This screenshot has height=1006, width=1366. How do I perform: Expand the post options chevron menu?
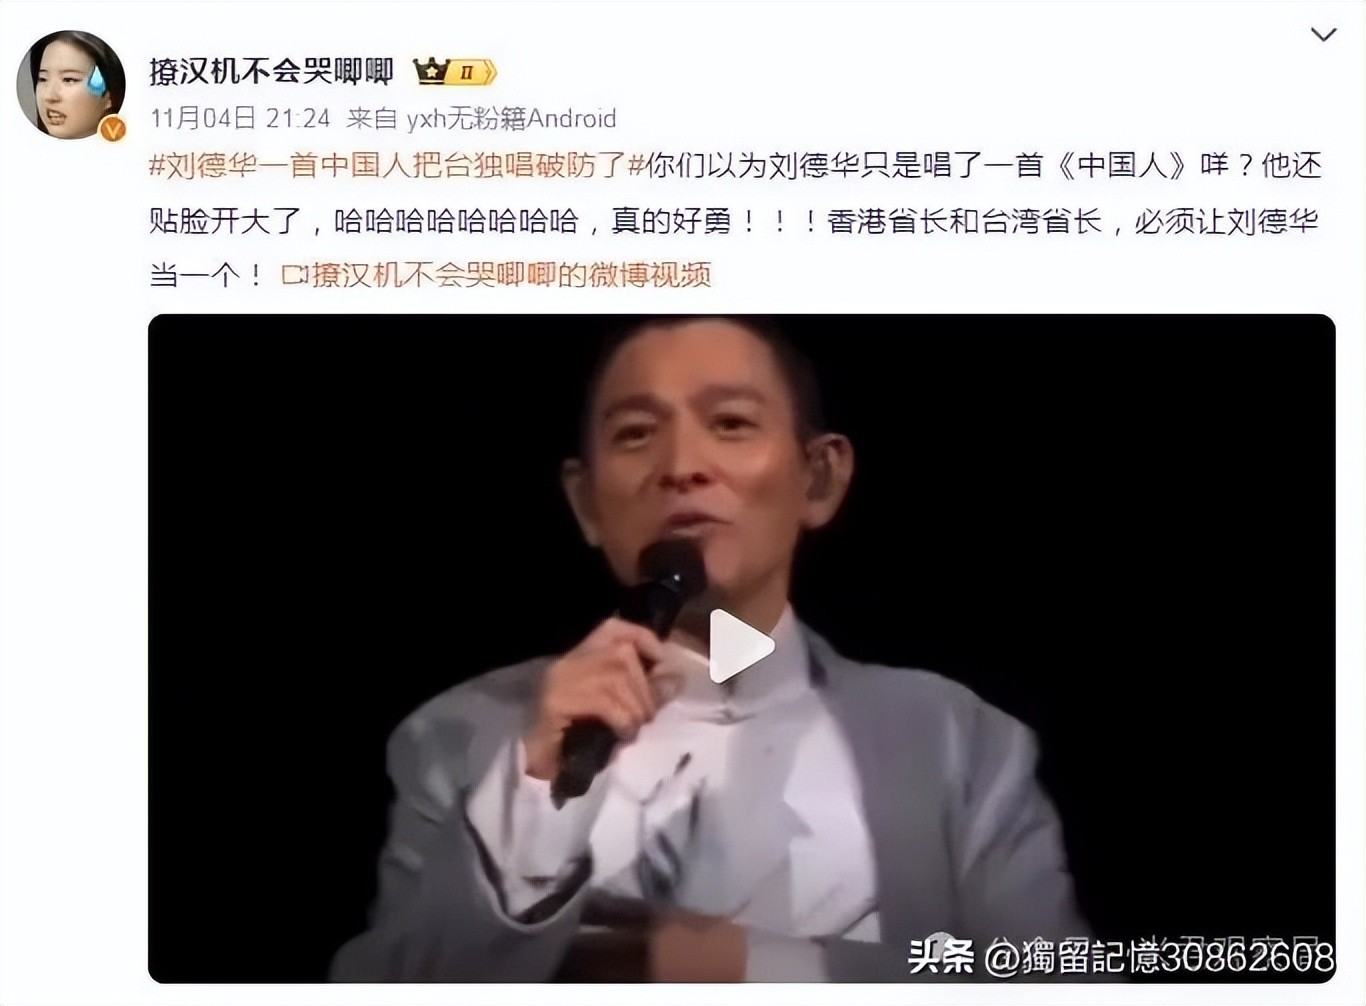pos(1323,35)
